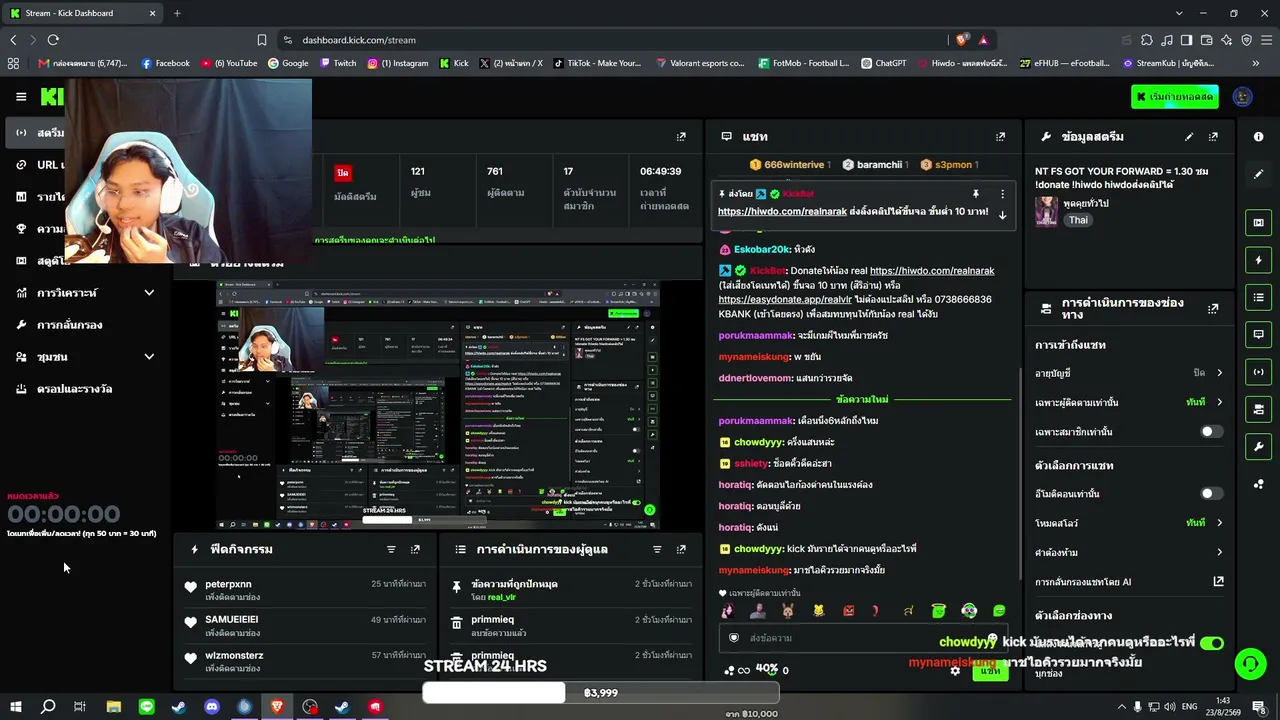This screenshot has height=720, width=1280.
Task: Pop out the stream info panel
Action: pos(1213,137)
